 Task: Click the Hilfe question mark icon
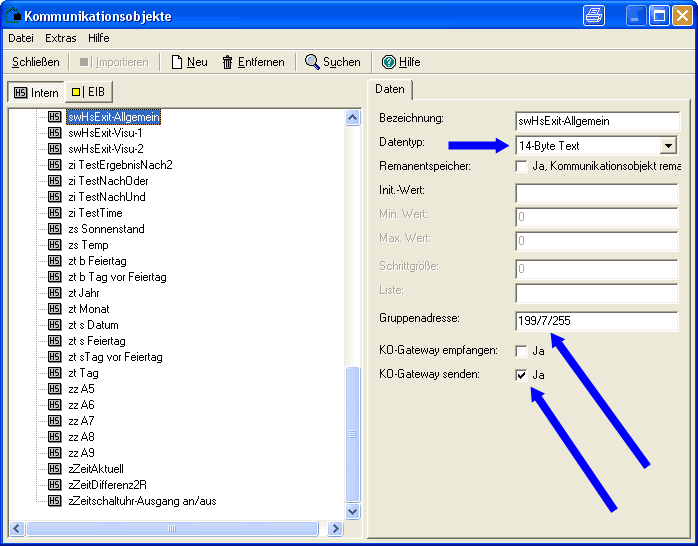(389, 62)
